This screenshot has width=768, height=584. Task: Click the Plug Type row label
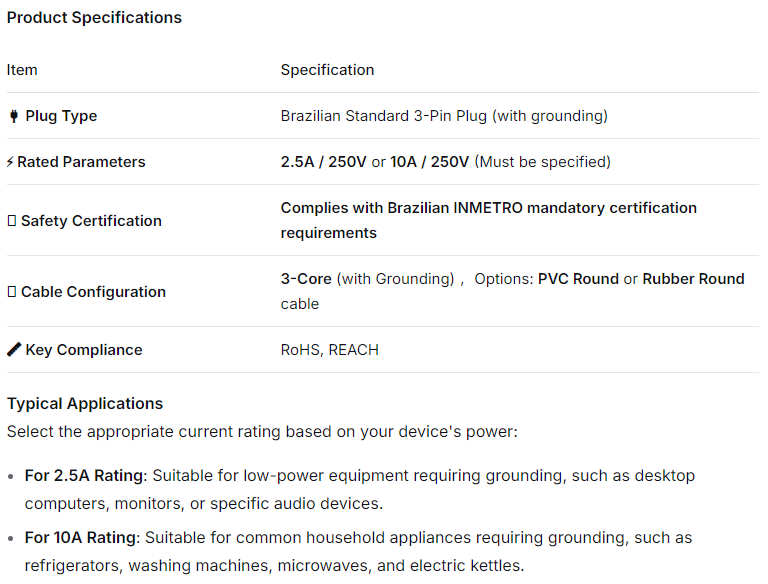coord(61,116)
